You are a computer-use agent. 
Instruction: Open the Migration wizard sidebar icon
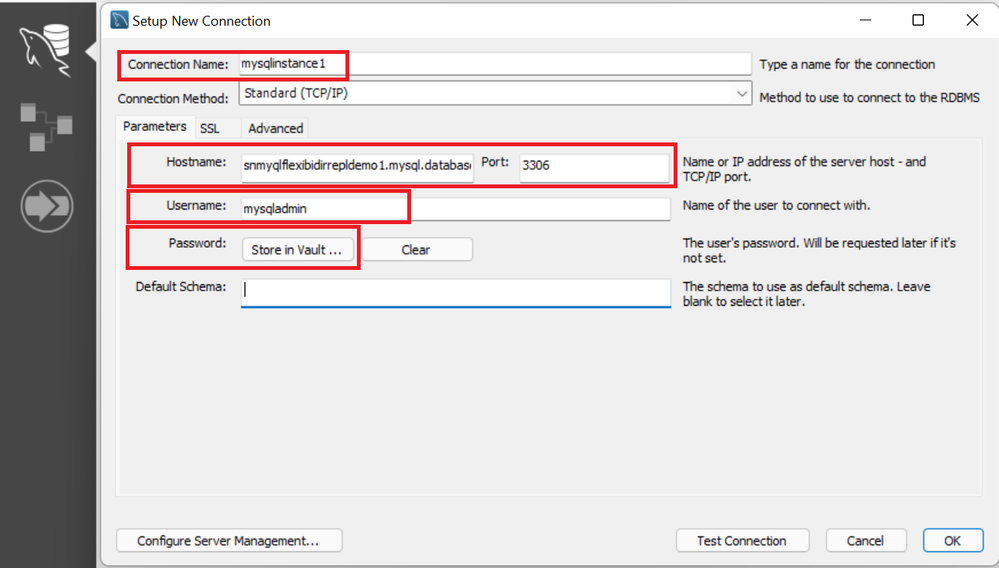click(47, 206)
